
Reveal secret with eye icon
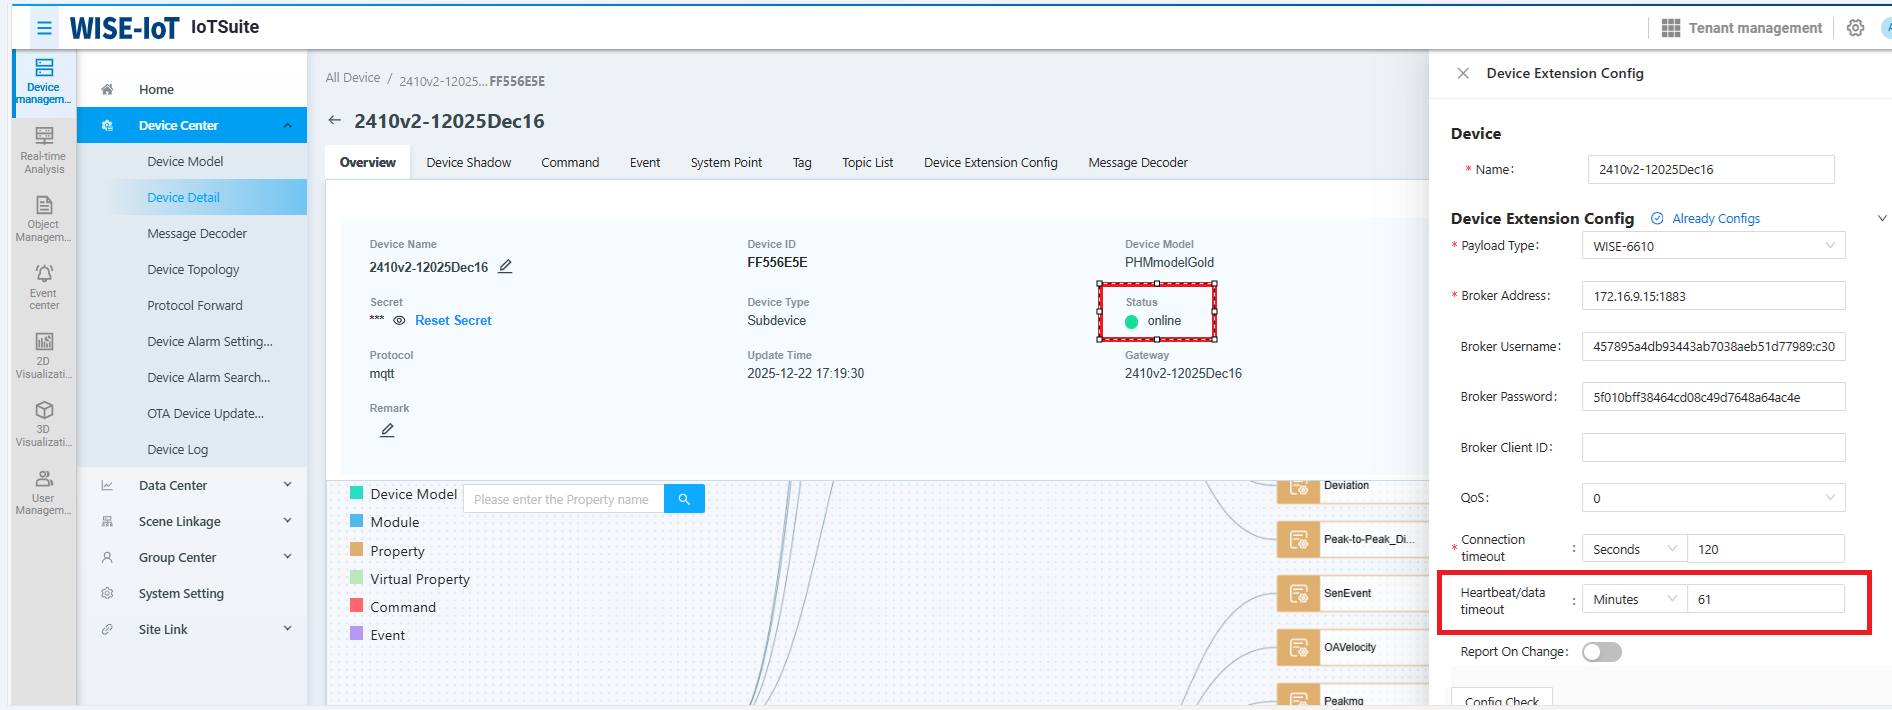click(x=399, y=320)
